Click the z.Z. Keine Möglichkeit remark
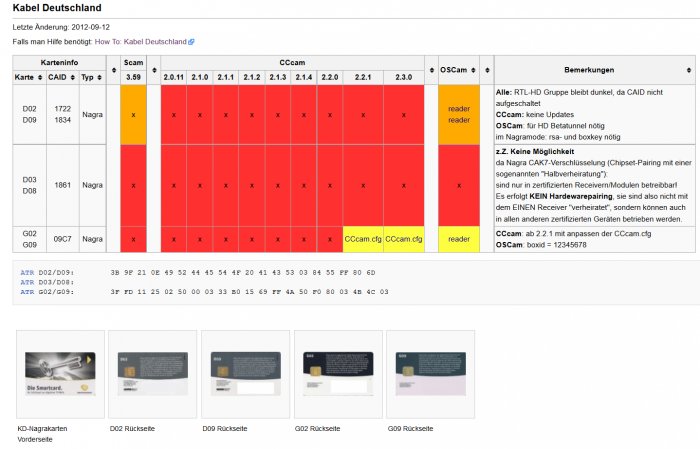The image size is (700, 449). click(535, 152)
